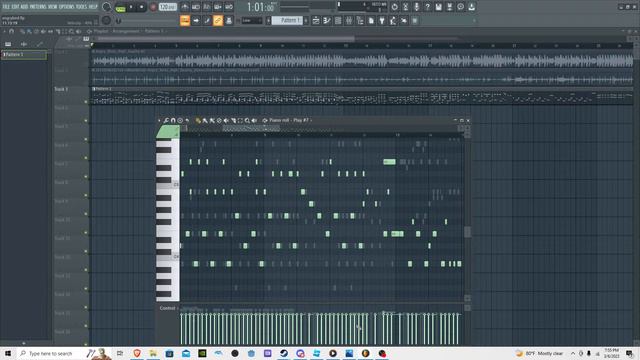Viewport: 640px width, 360px height.
Task: Open the tempo tapper icon
Action: [392, 20]
